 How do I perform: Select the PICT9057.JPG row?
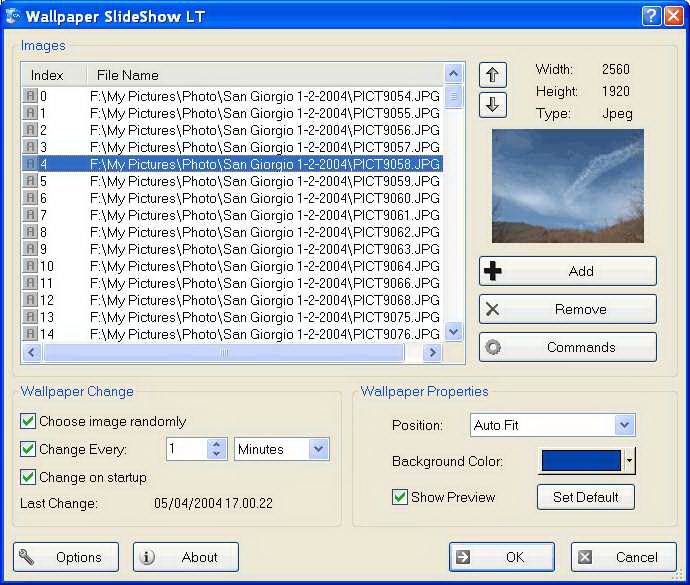click(x=232, y=147)
